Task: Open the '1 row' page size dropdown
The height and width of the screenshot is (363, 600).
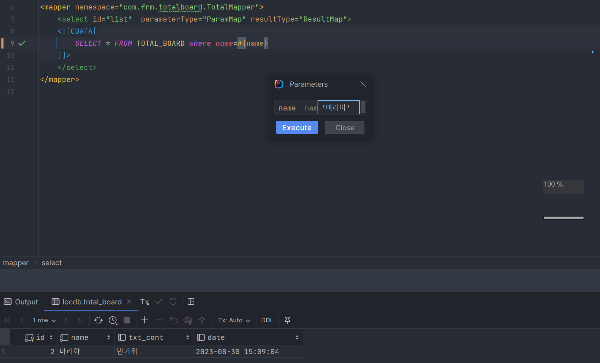Action: point(44,320)
